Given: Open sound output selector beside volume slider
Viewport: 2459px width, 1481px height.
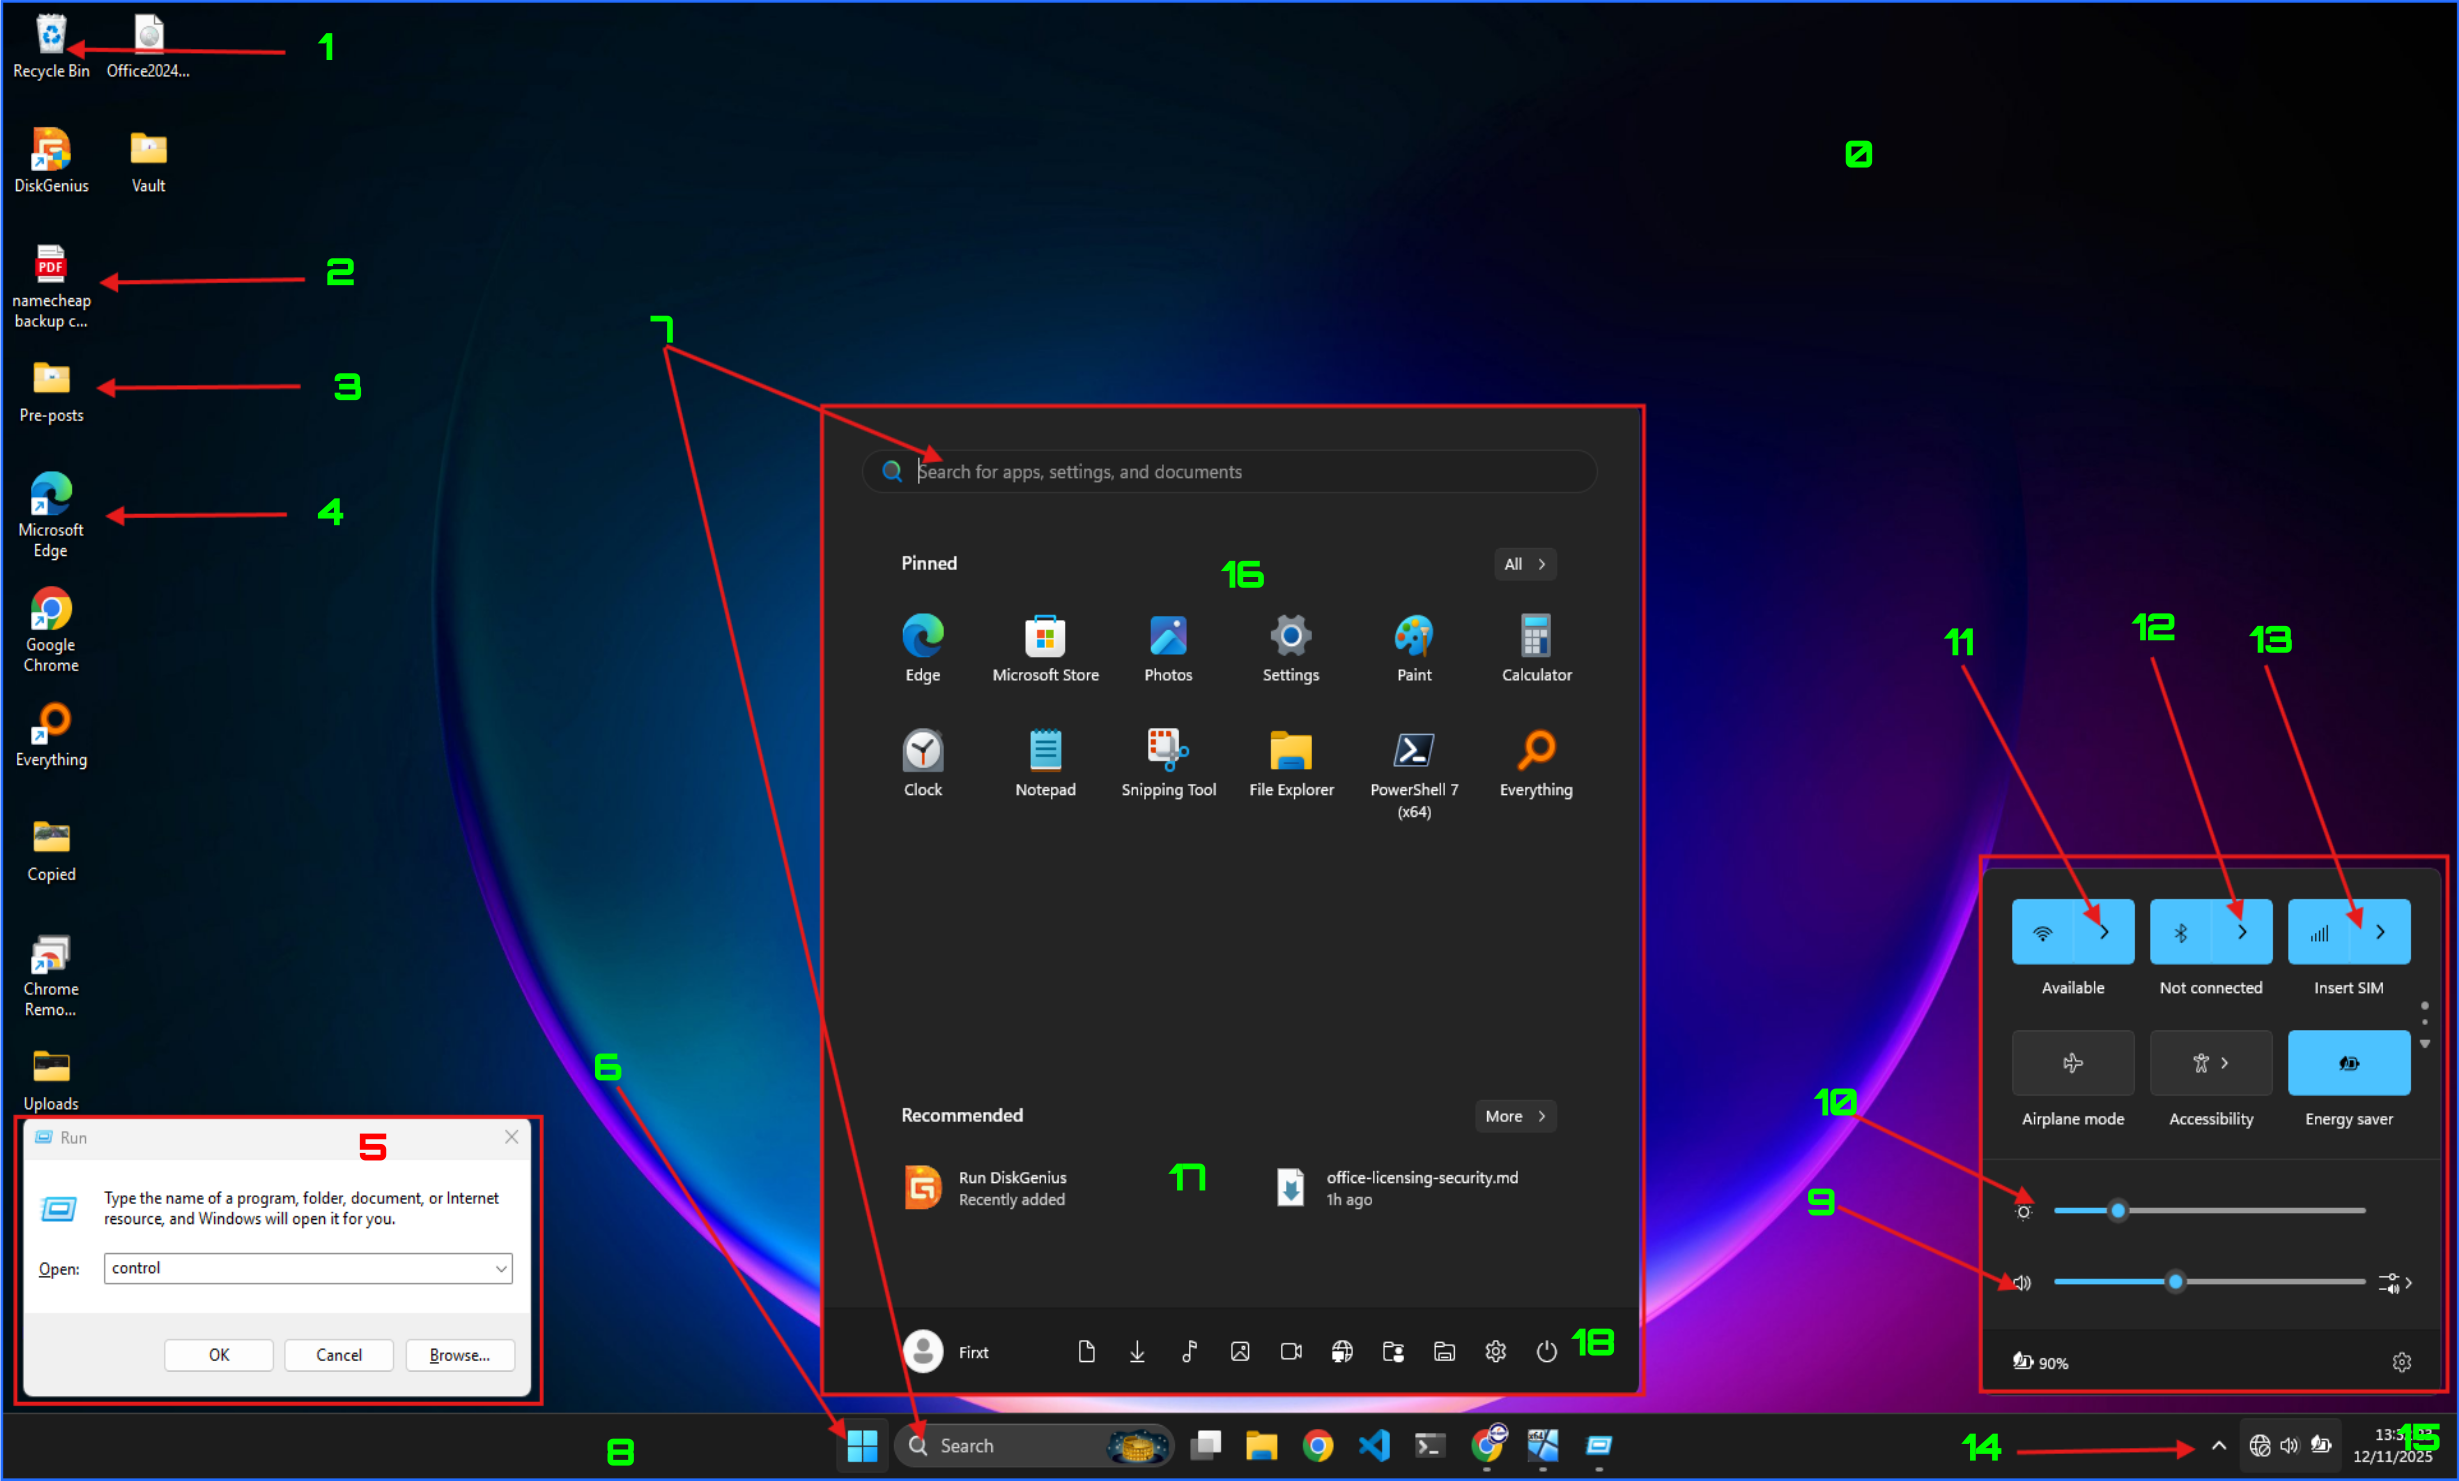Looking at the screenshot, I should (x=2395, y=1283).
